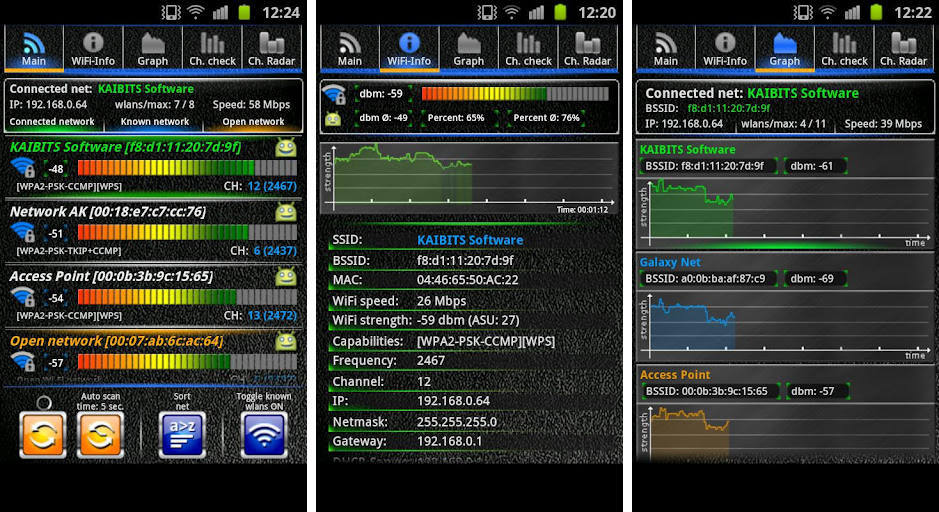Click Android icon beside Open network row
This screenshot has width=939, height=512.
coord(286,341)
